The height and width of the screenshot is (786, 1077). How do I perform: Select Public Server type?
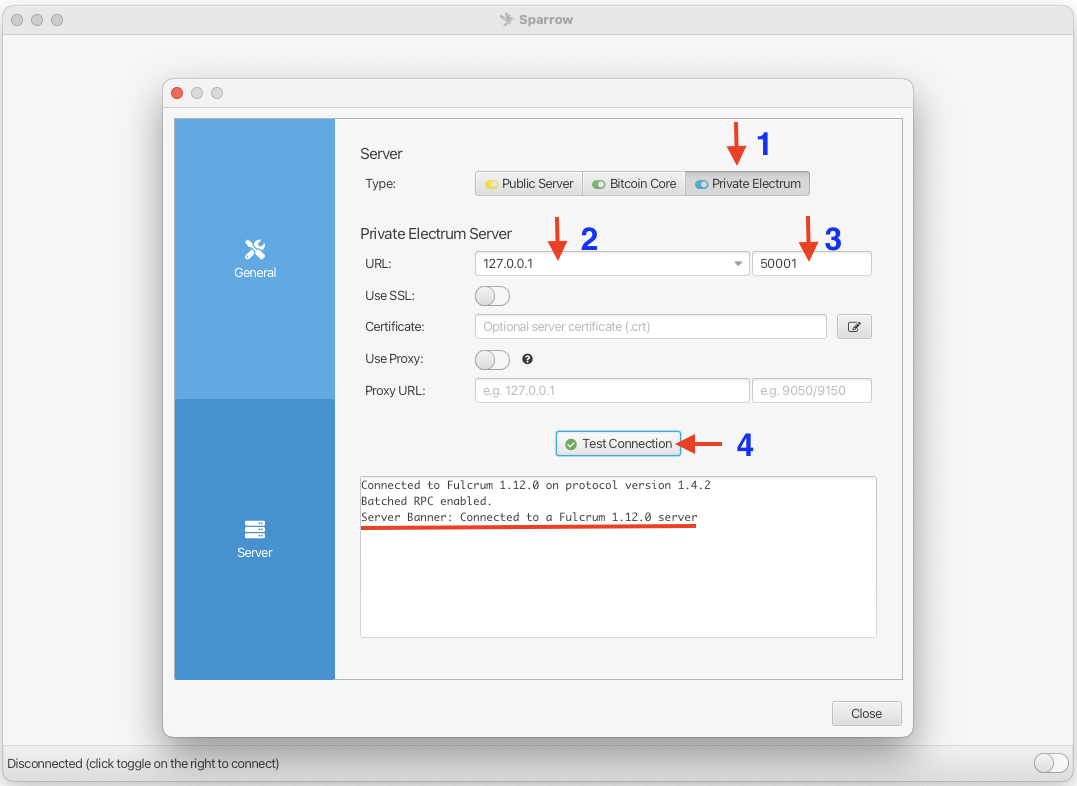click(x=529, y=183)
